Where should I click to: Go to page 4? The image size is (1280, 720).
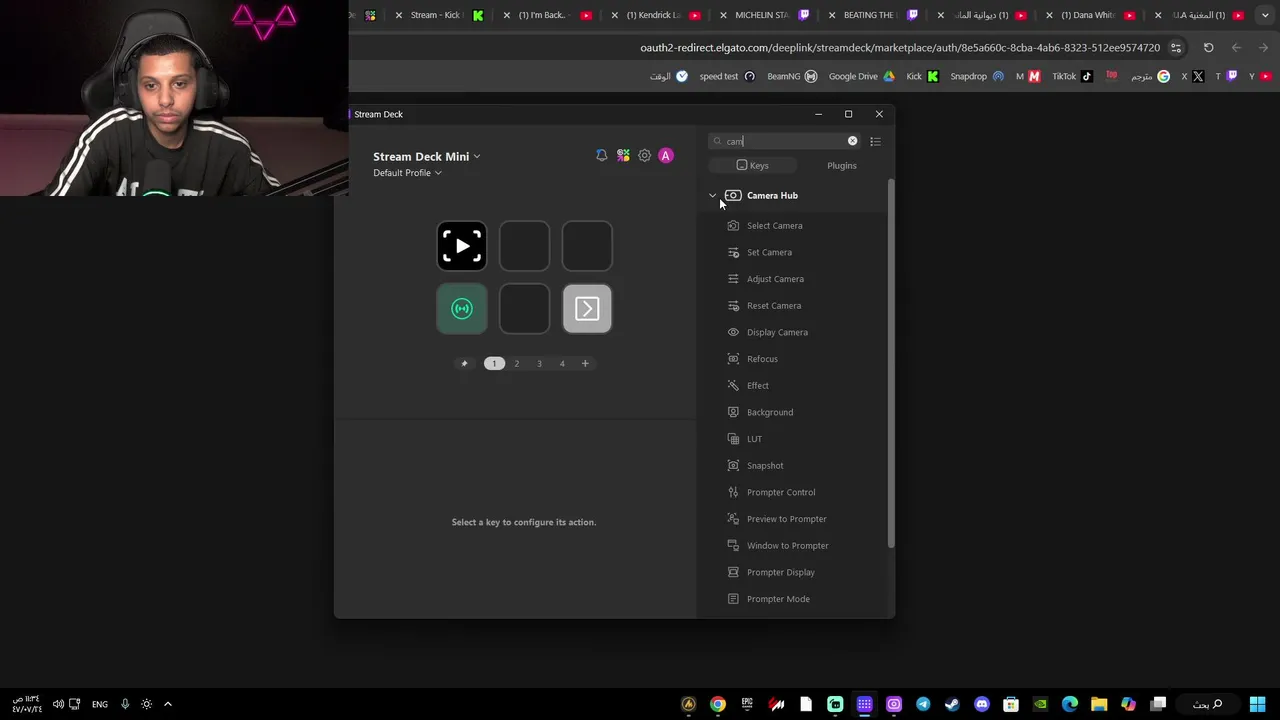tap(562, 364)
